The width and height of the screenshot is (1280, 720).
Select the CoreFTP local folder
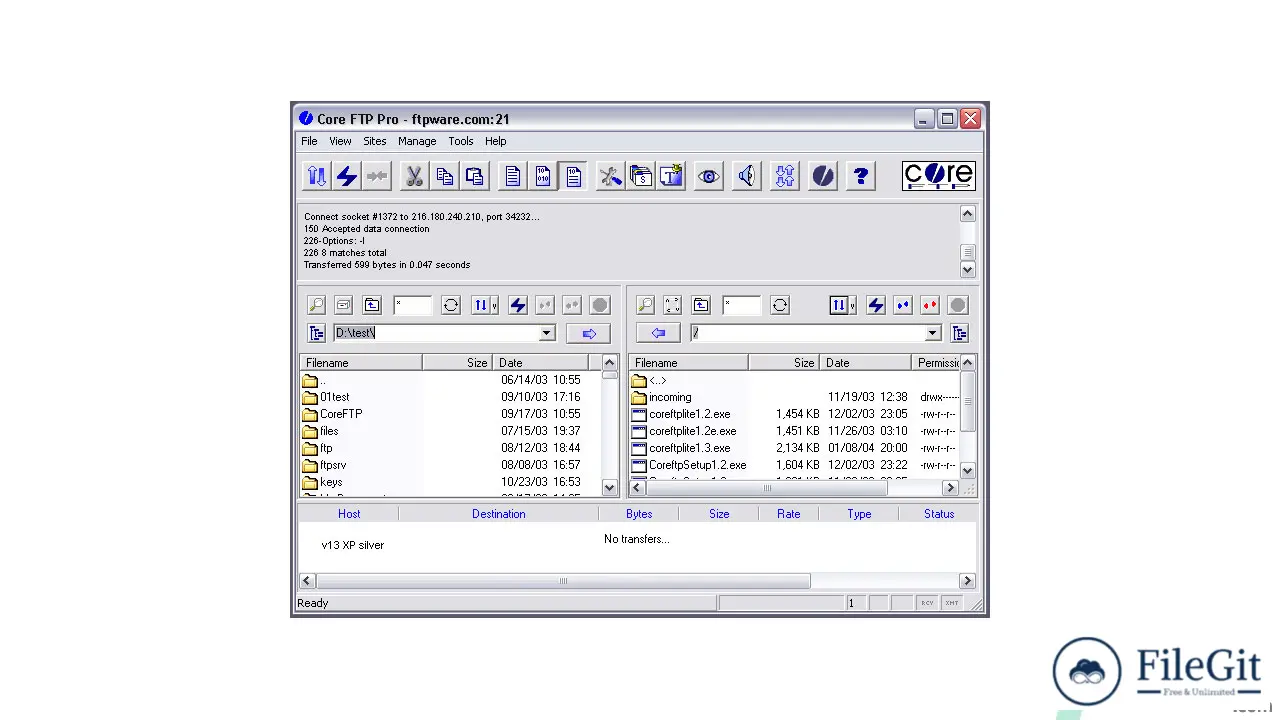pyautogui.click(x=341, y=414)
